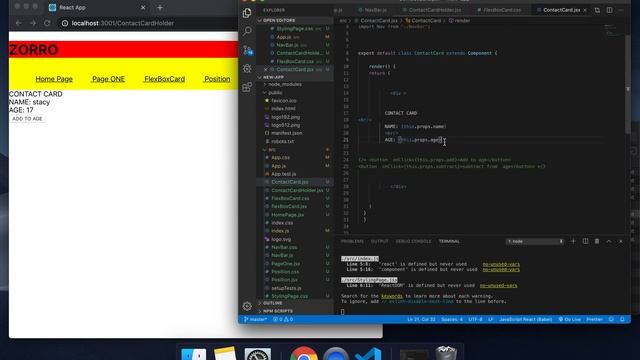Open the Trash from the Dock
Screen dimensions: 640x360
[446, 353]
